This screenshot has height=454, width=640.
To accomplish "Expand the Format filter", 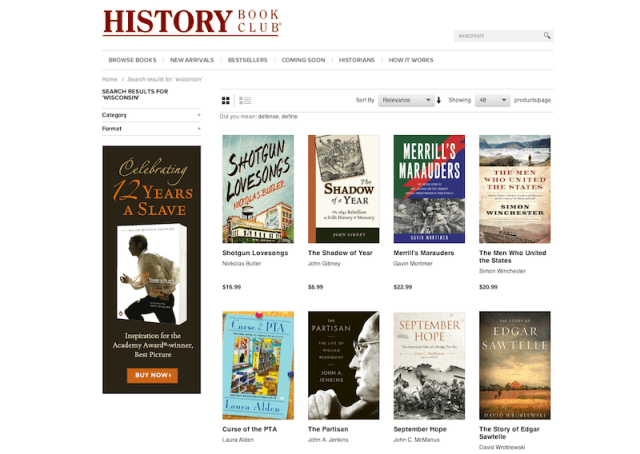I will coord(151,129).
